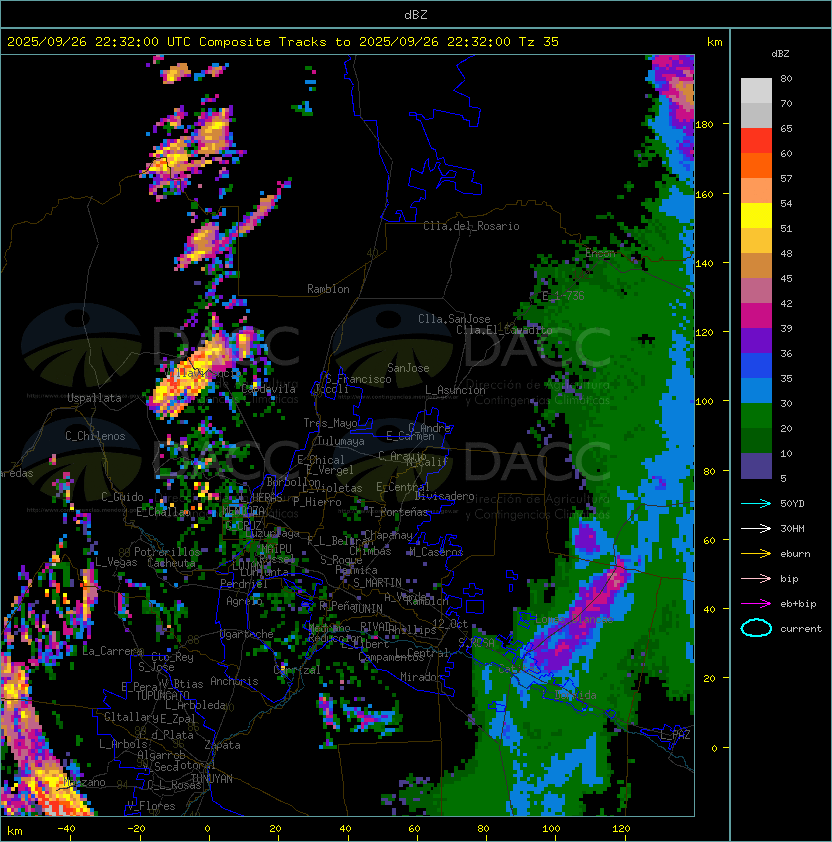
Task: Click the Uspallata map label
Action: point(95,398)
